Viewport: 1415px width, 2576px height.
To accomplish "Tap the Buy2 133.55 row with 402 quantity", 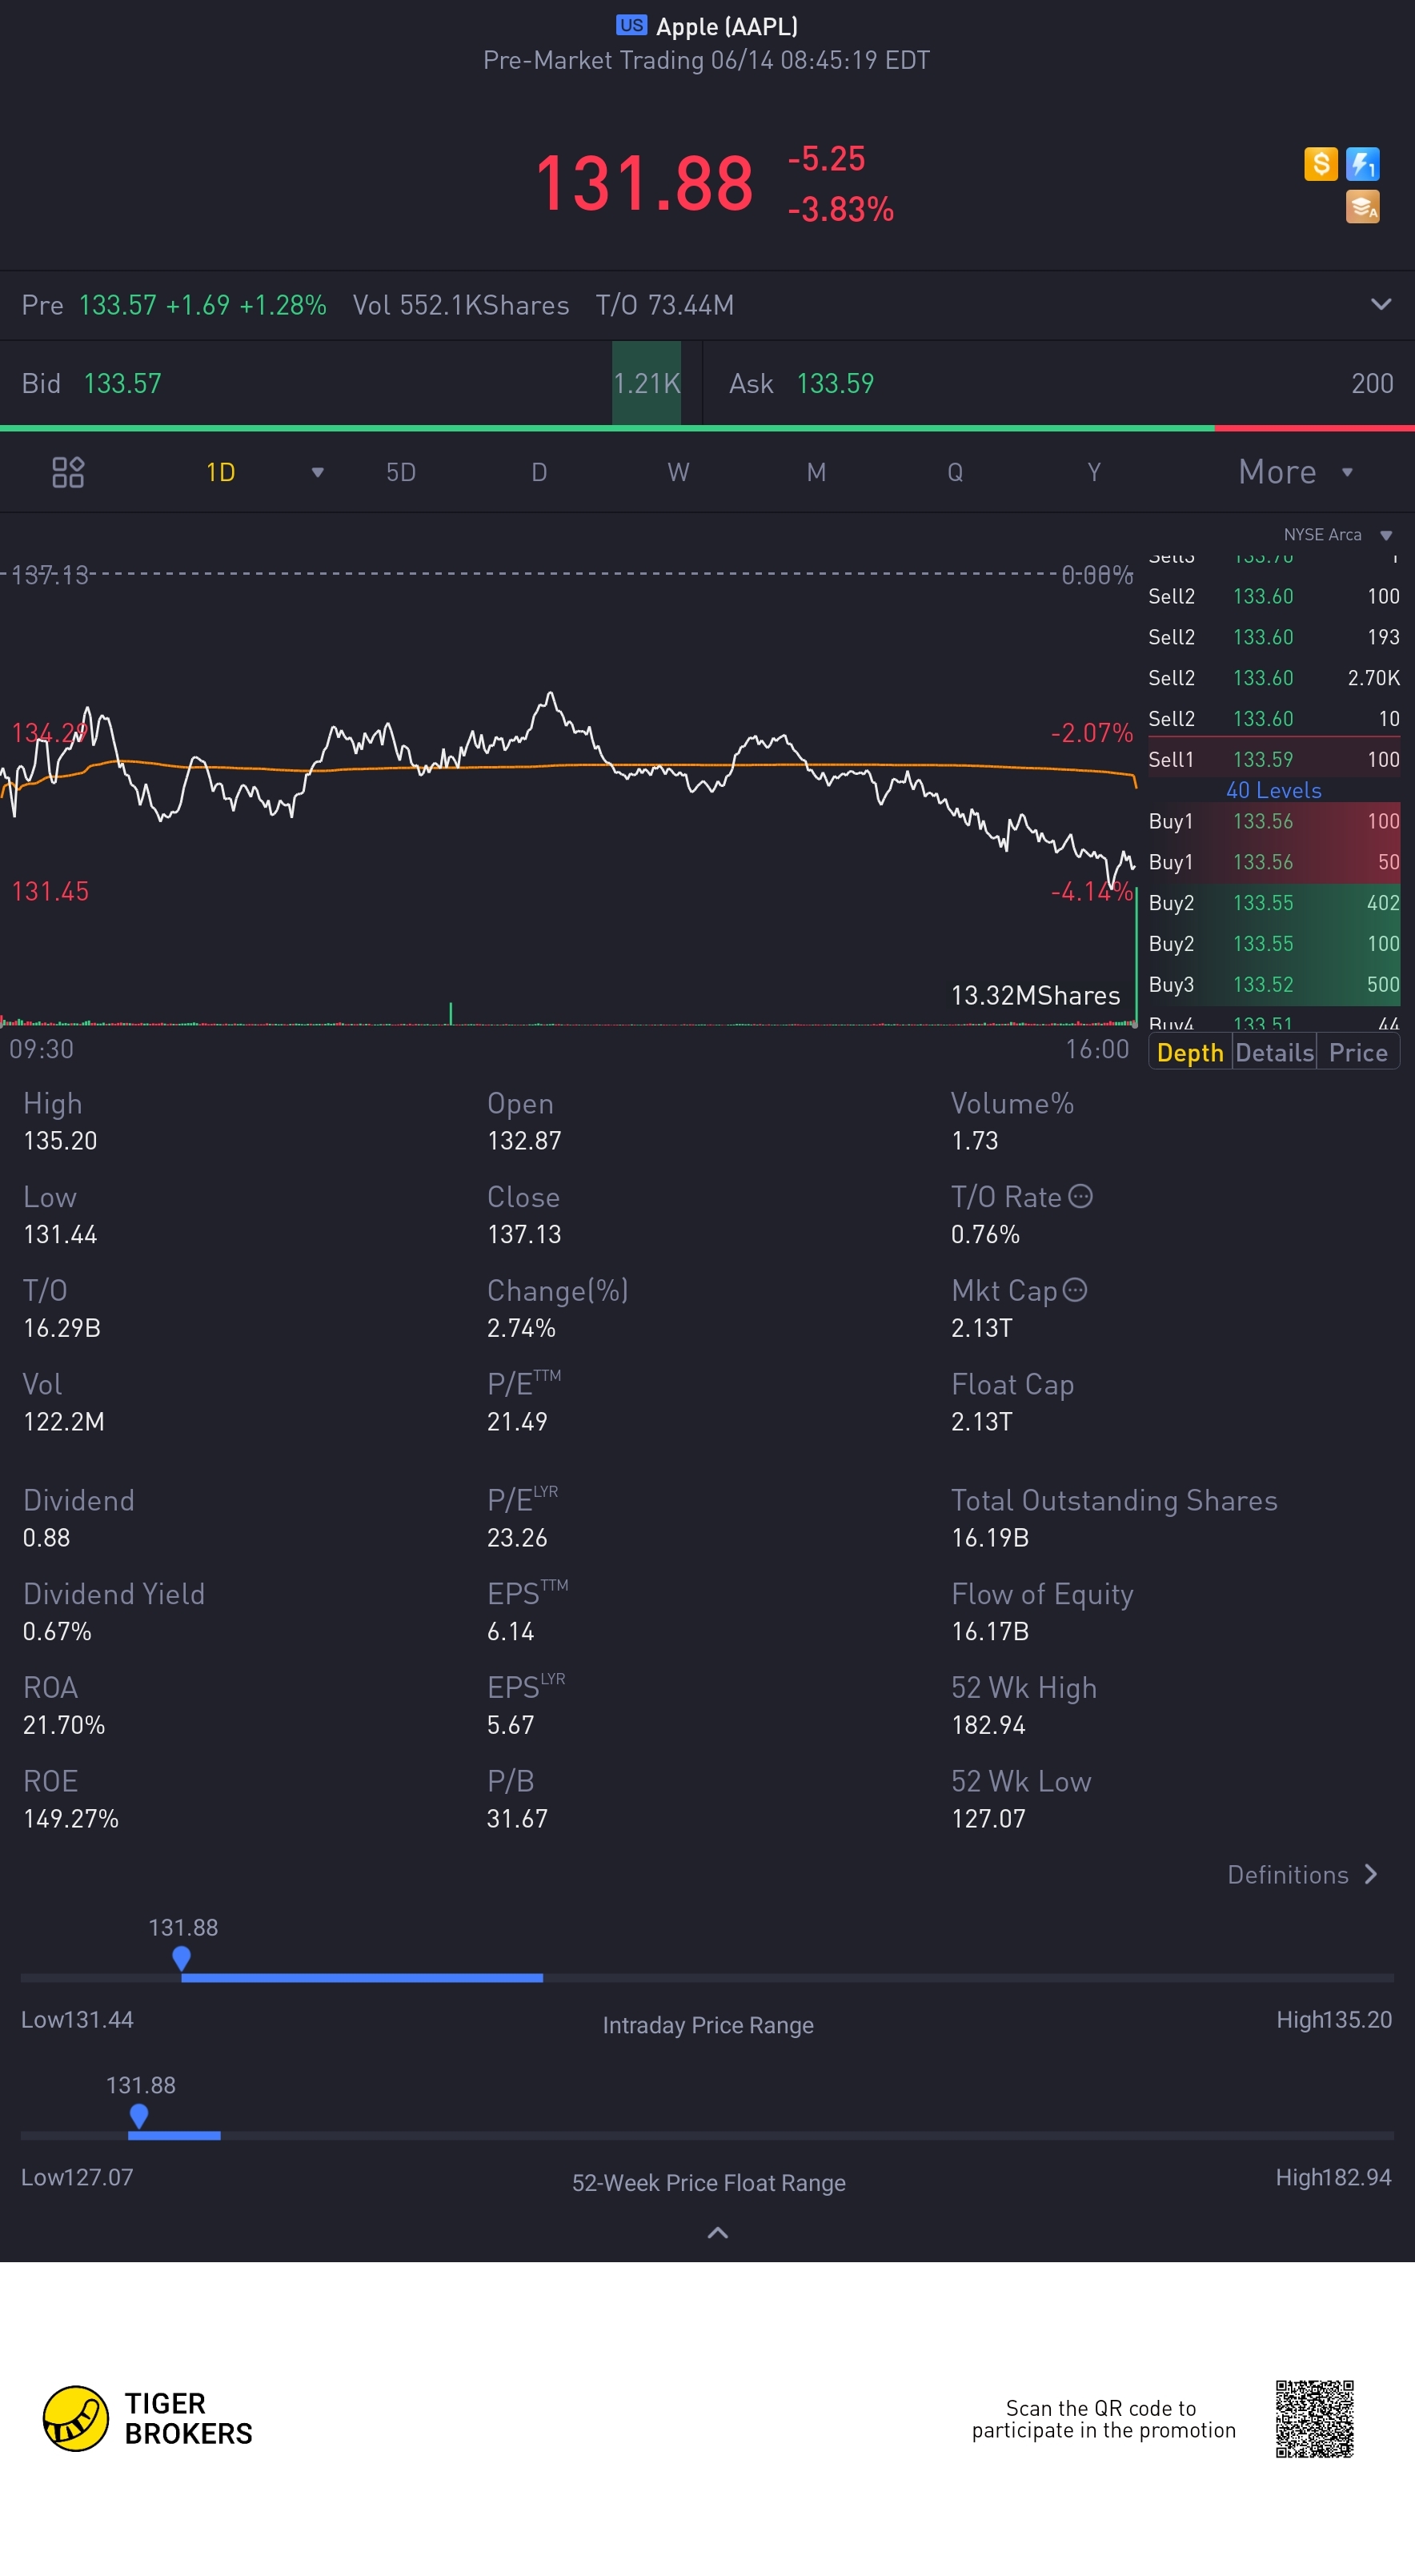I will (1273, 903).
